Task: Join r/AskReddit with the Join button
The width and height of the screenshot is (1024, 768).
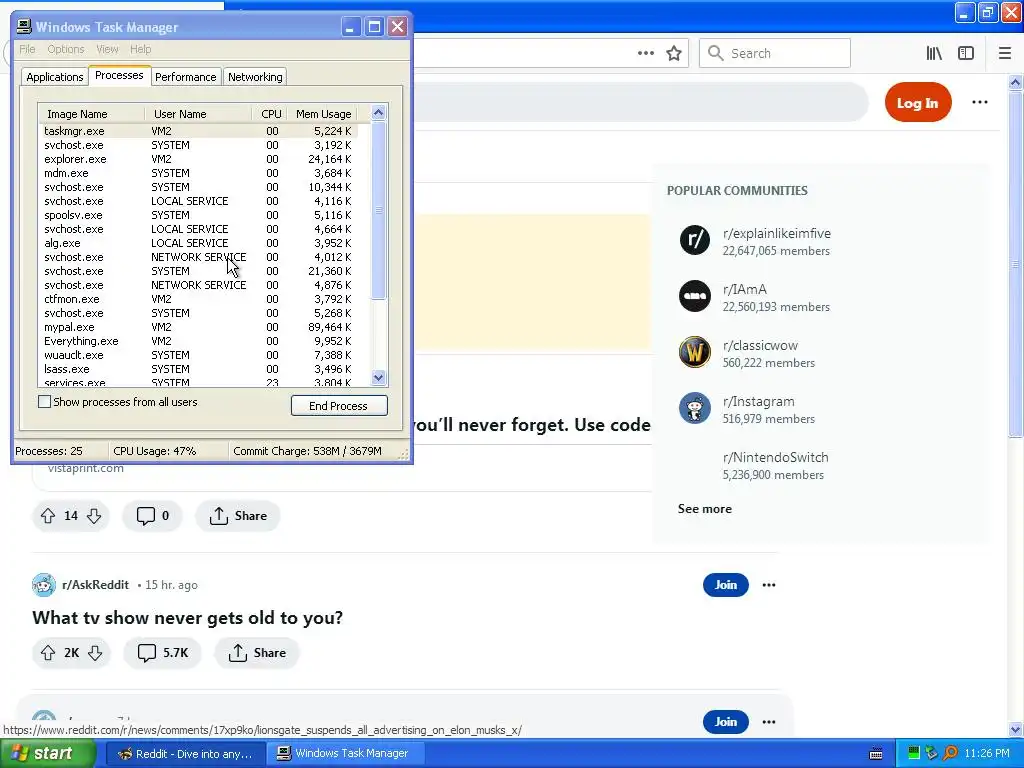Action: pyautogui.click(x=726, y=585)
